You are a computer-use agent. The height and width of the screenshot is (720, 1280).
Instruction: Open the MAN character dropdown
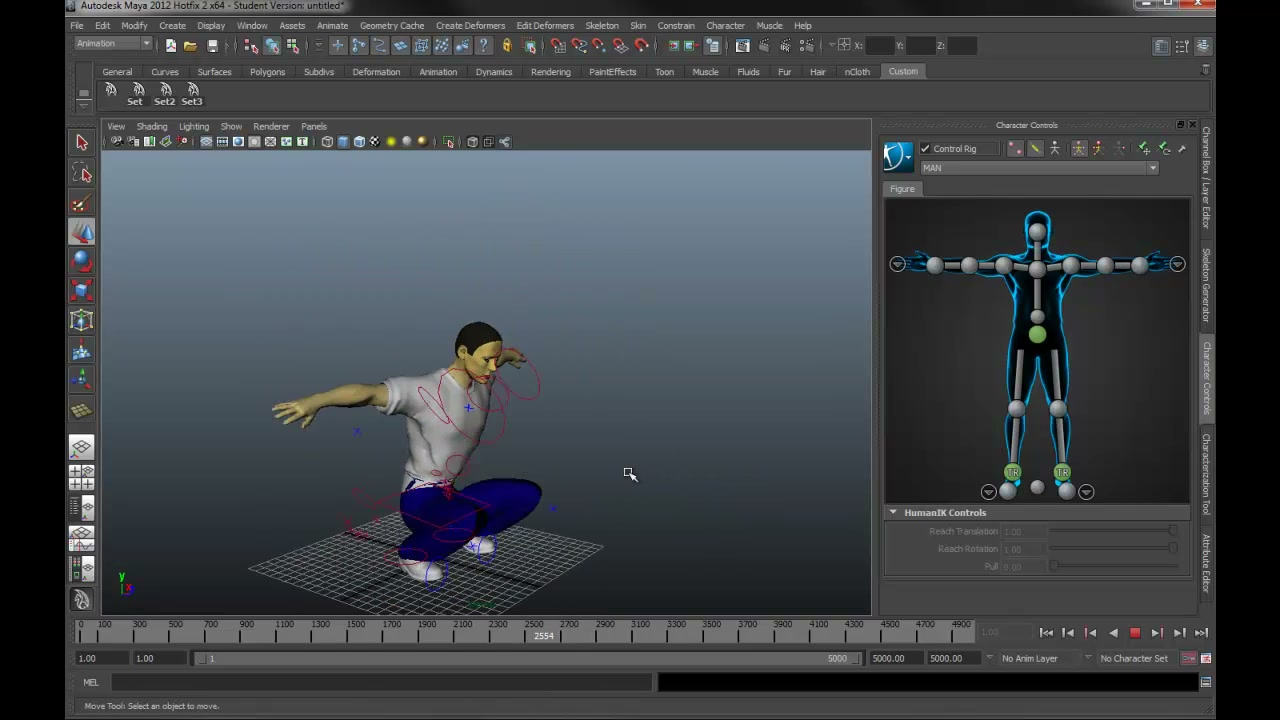point(1040,168)
